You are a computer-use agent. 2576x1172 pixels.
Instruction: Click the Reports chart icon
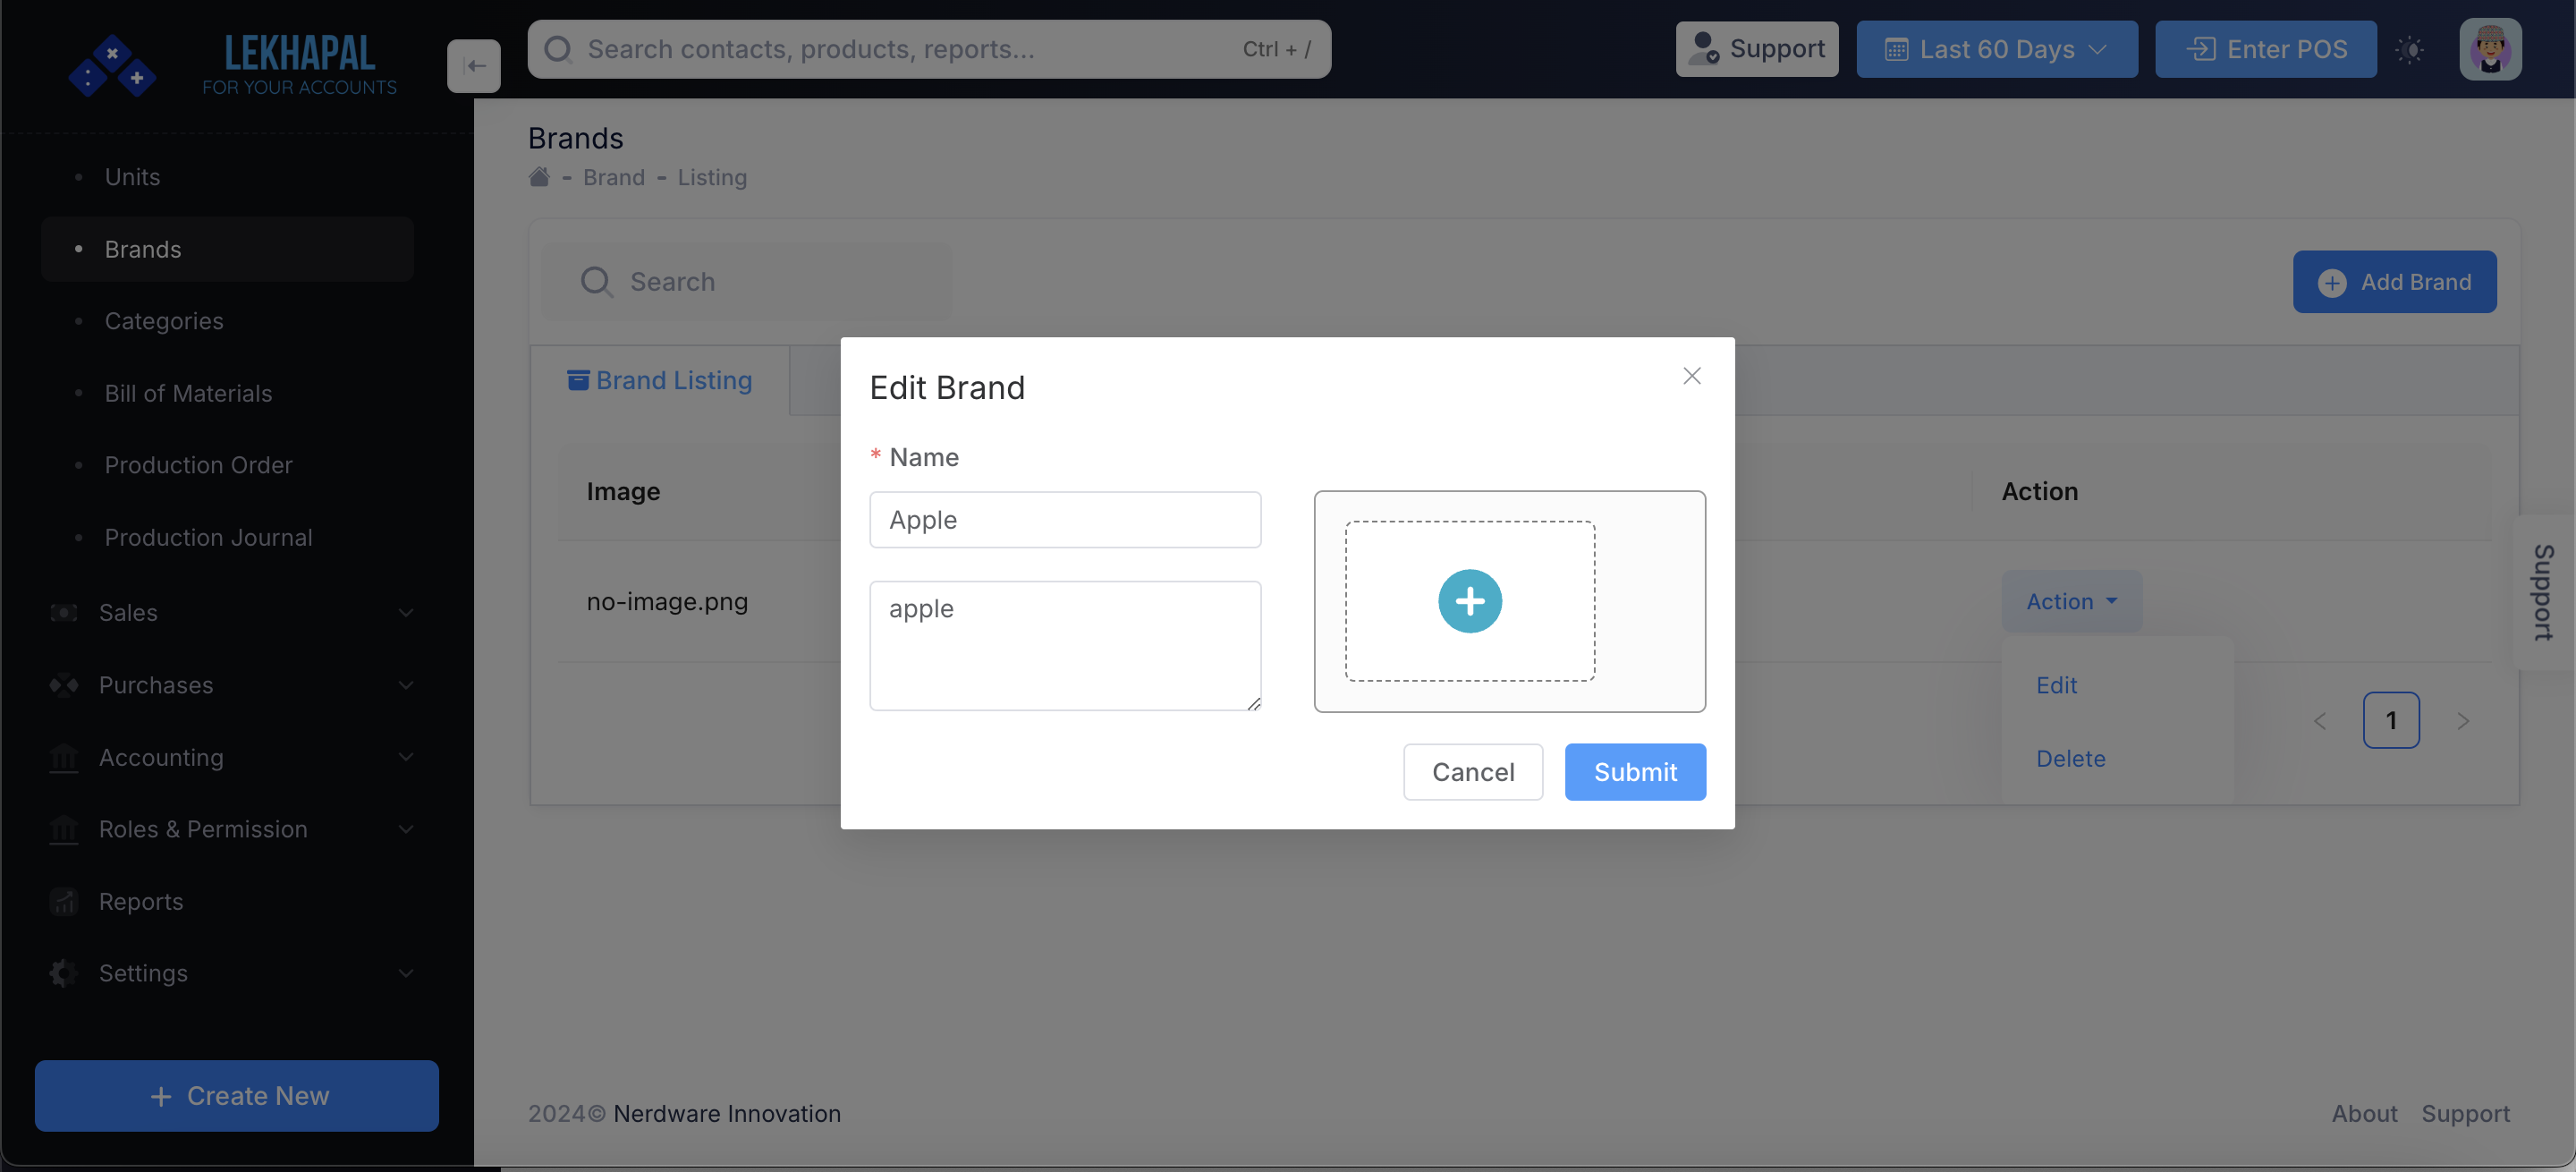coord(64,901)
